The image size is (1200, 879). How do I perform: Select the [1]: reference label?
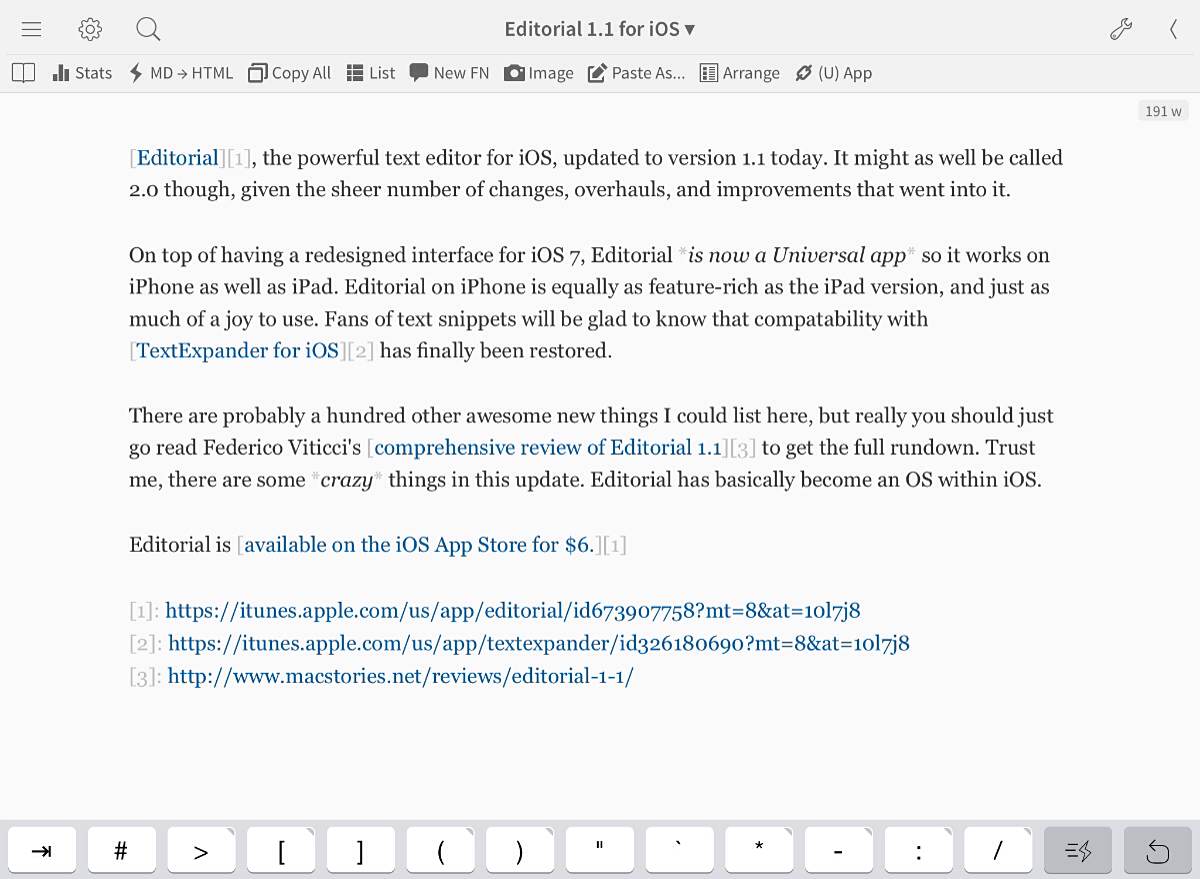tap(144, 610)
